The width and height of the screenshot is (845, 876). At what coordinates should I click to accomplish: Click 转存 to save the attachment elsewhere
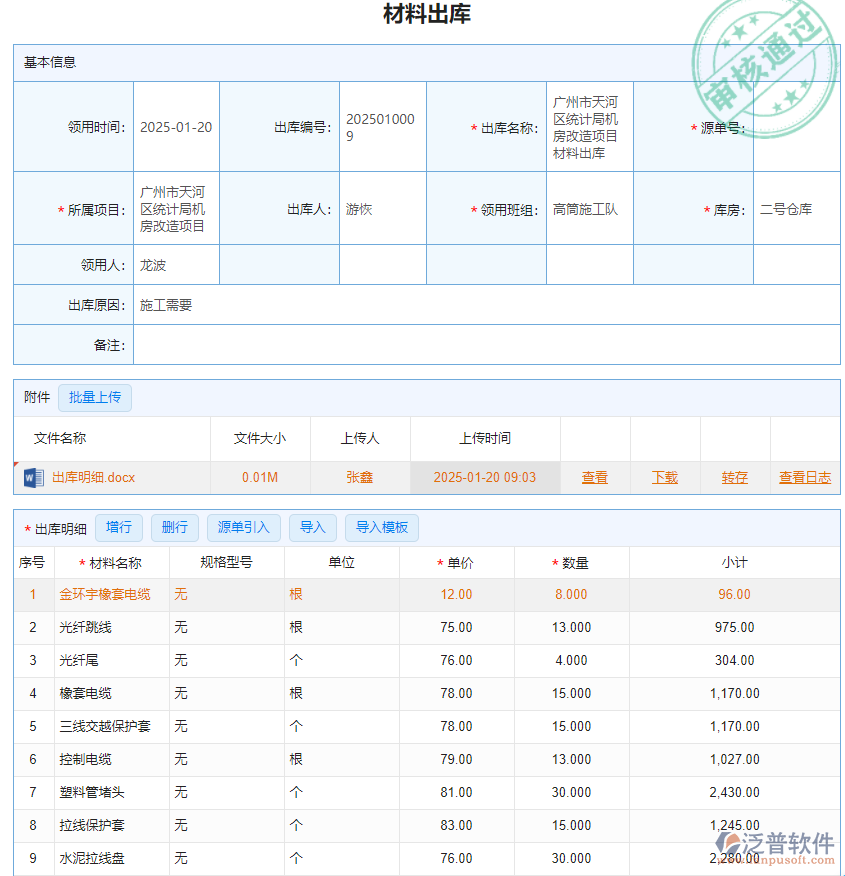click(x=734, y=477)
